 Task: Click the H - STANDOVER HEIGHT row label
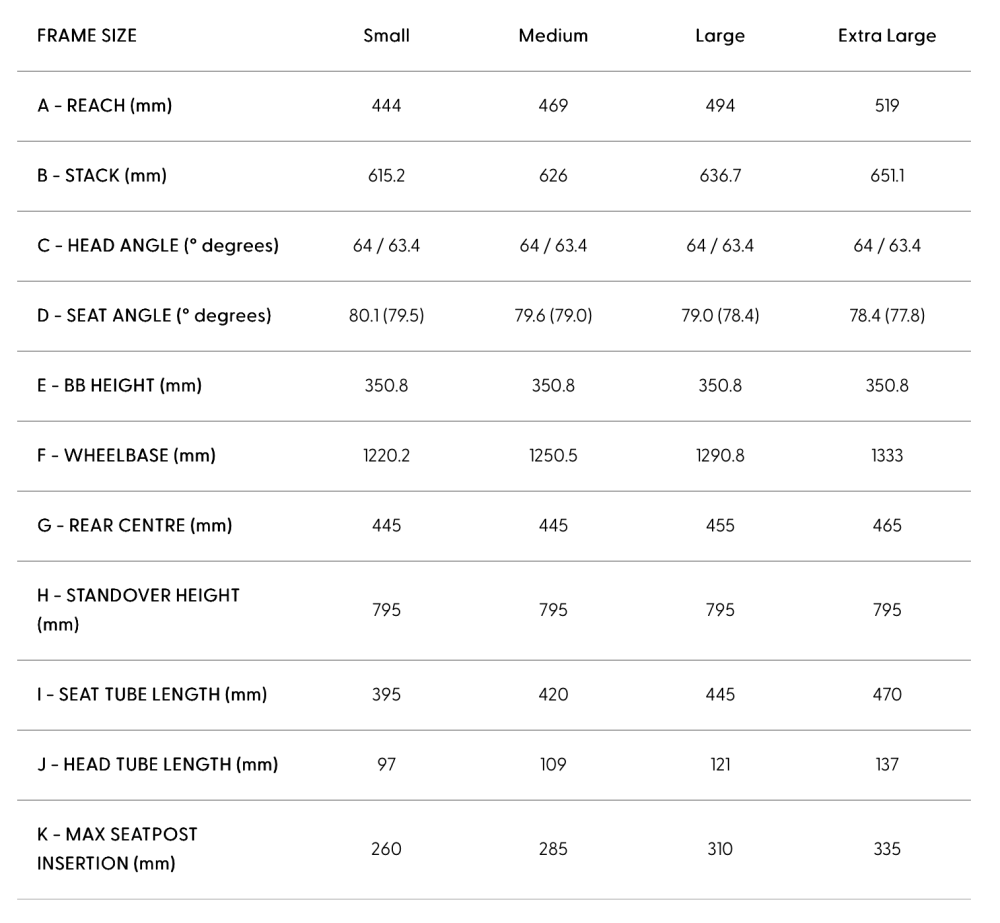[138, 610]
